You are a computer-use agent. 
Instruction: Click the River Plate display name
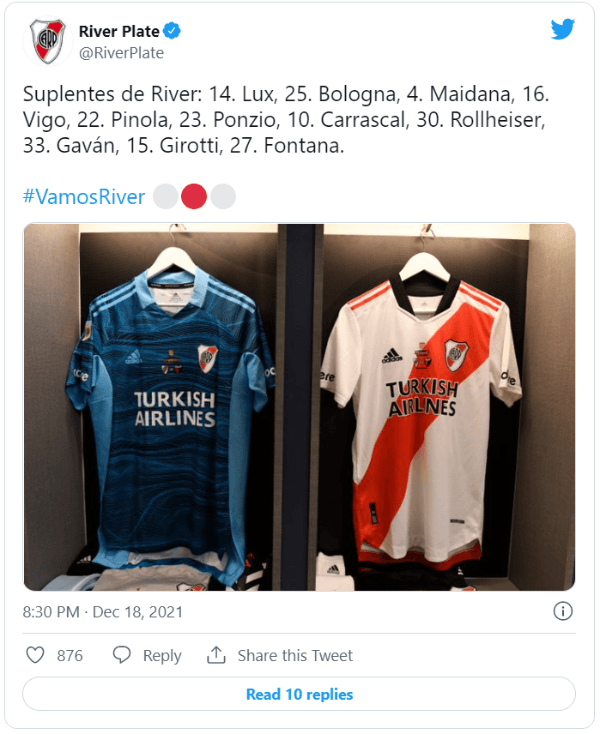click(x=119, y=31)
